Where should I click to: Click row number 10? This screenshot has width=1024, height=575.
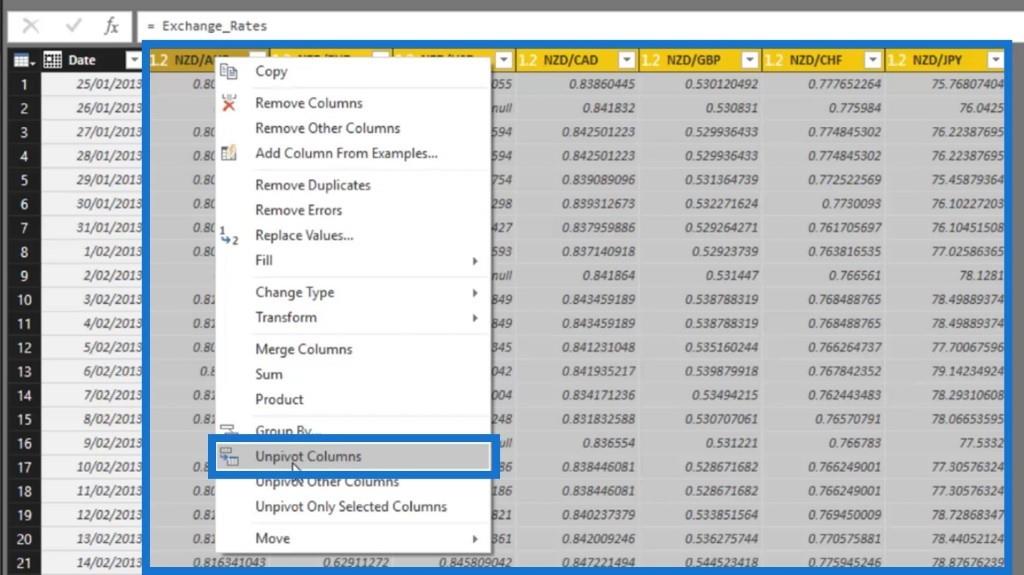[24, 300]
